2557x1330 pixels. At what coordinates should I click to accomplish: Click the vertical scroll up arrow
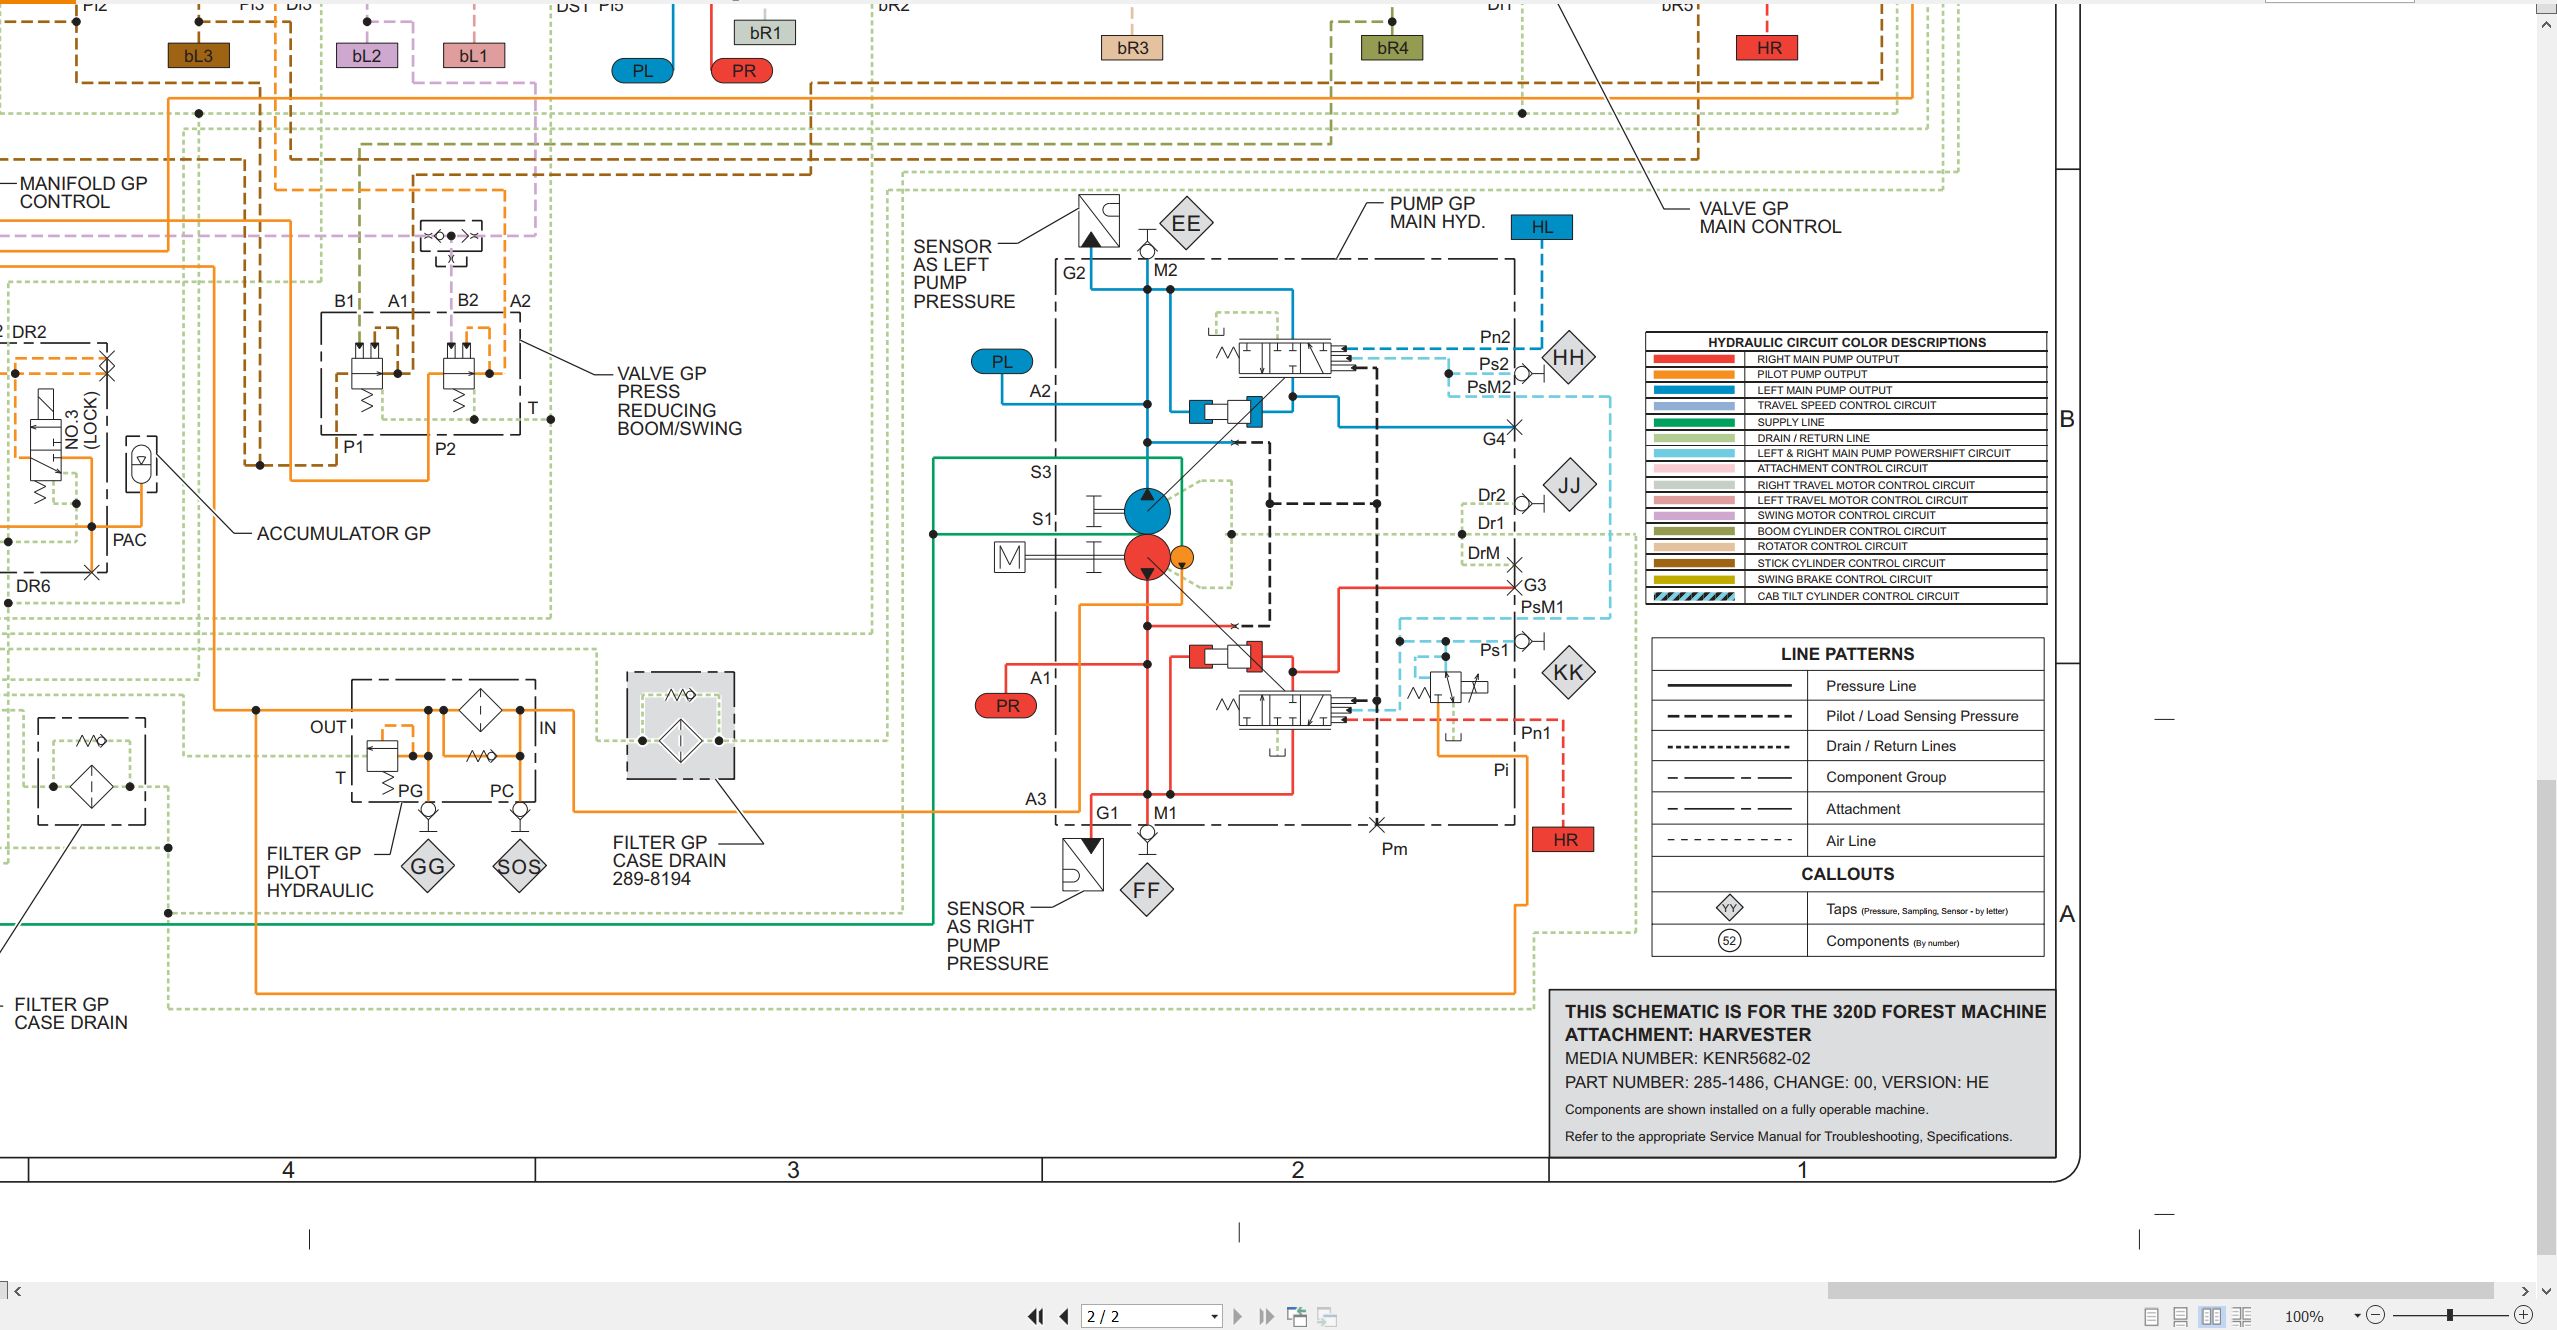click(x=2546, y=24)
